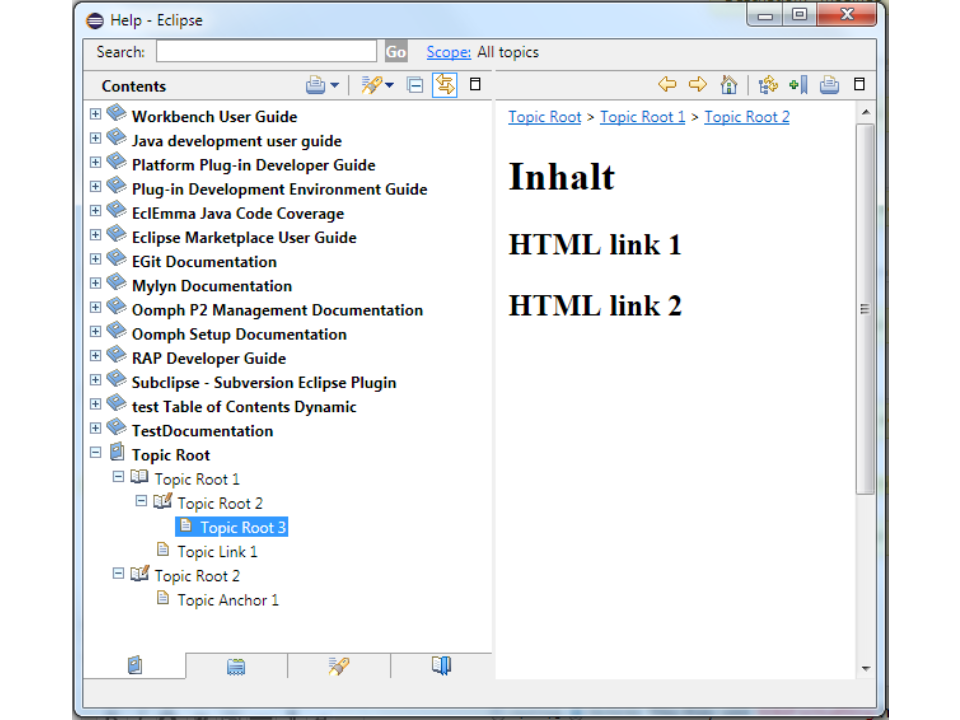Open the search-in-topic dropdown arrow
960x720 pixels.
[x=390, y=86]
